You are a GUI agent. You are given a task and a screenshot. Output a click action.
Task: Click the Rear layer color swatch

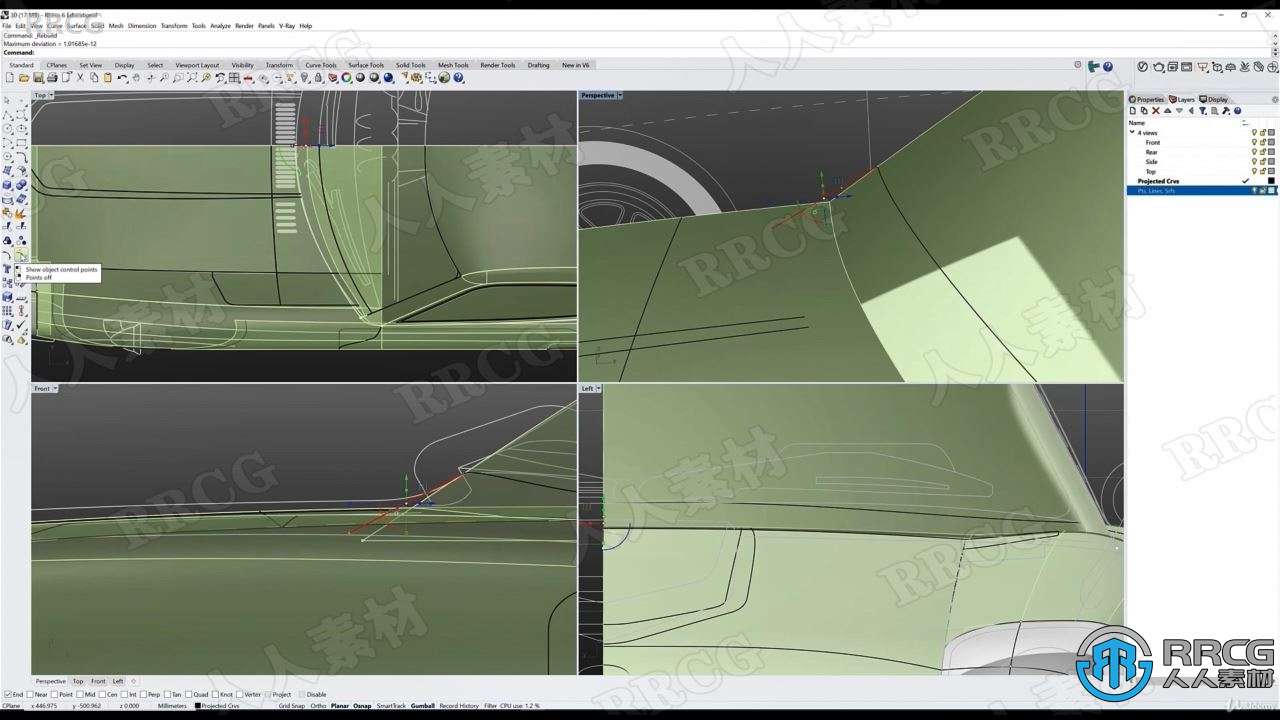(x=1272, y=152)
